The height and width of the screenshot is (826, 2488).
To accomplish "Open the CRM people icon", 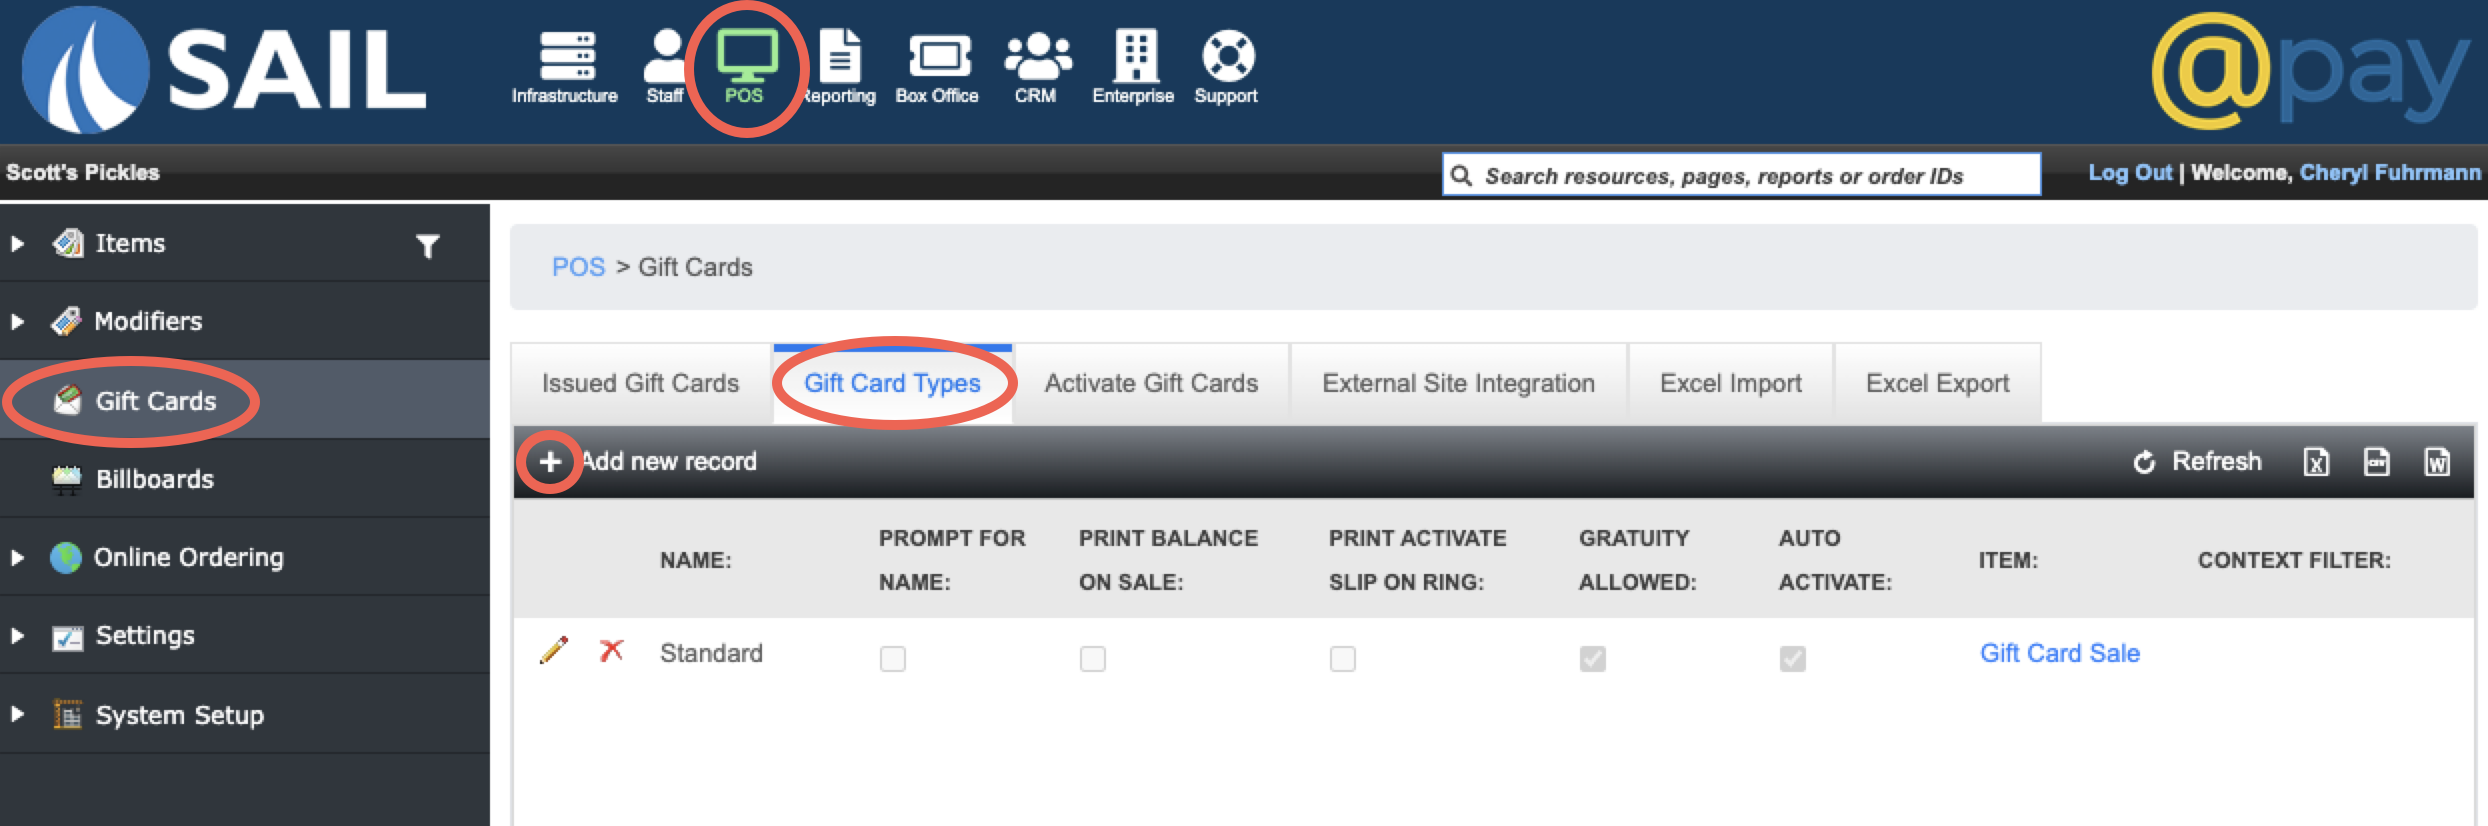I will (1037, 56).
